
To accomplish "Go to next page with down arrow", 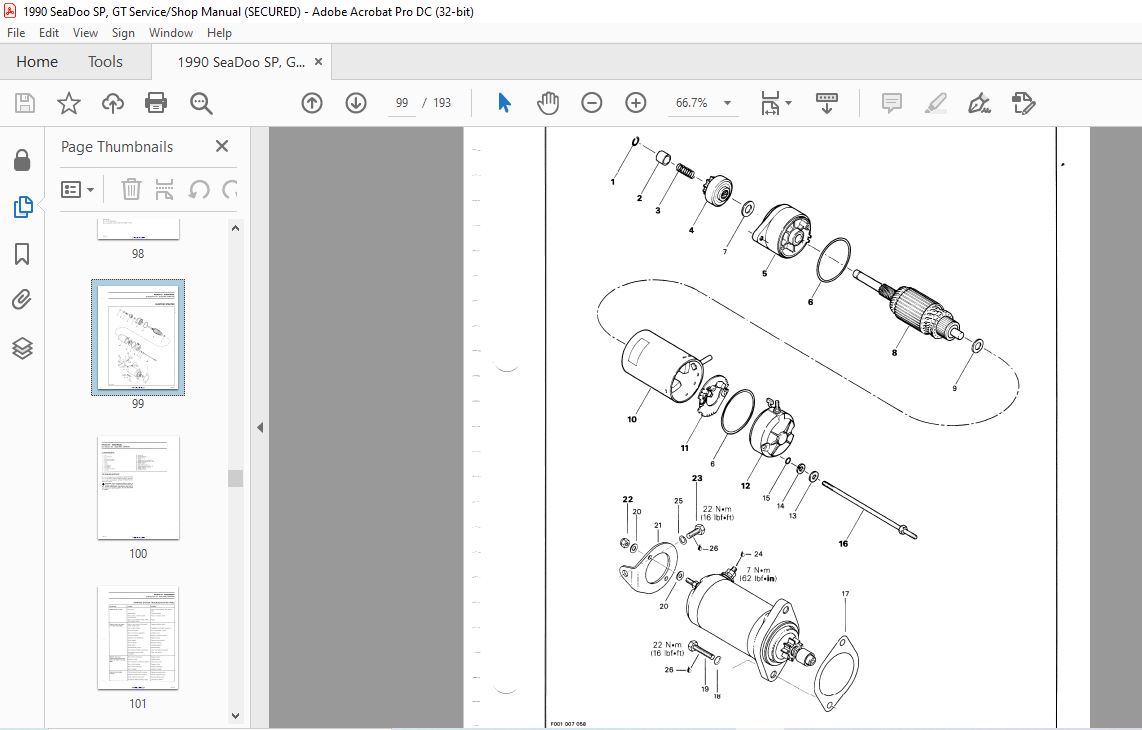I will click(355, 103).
